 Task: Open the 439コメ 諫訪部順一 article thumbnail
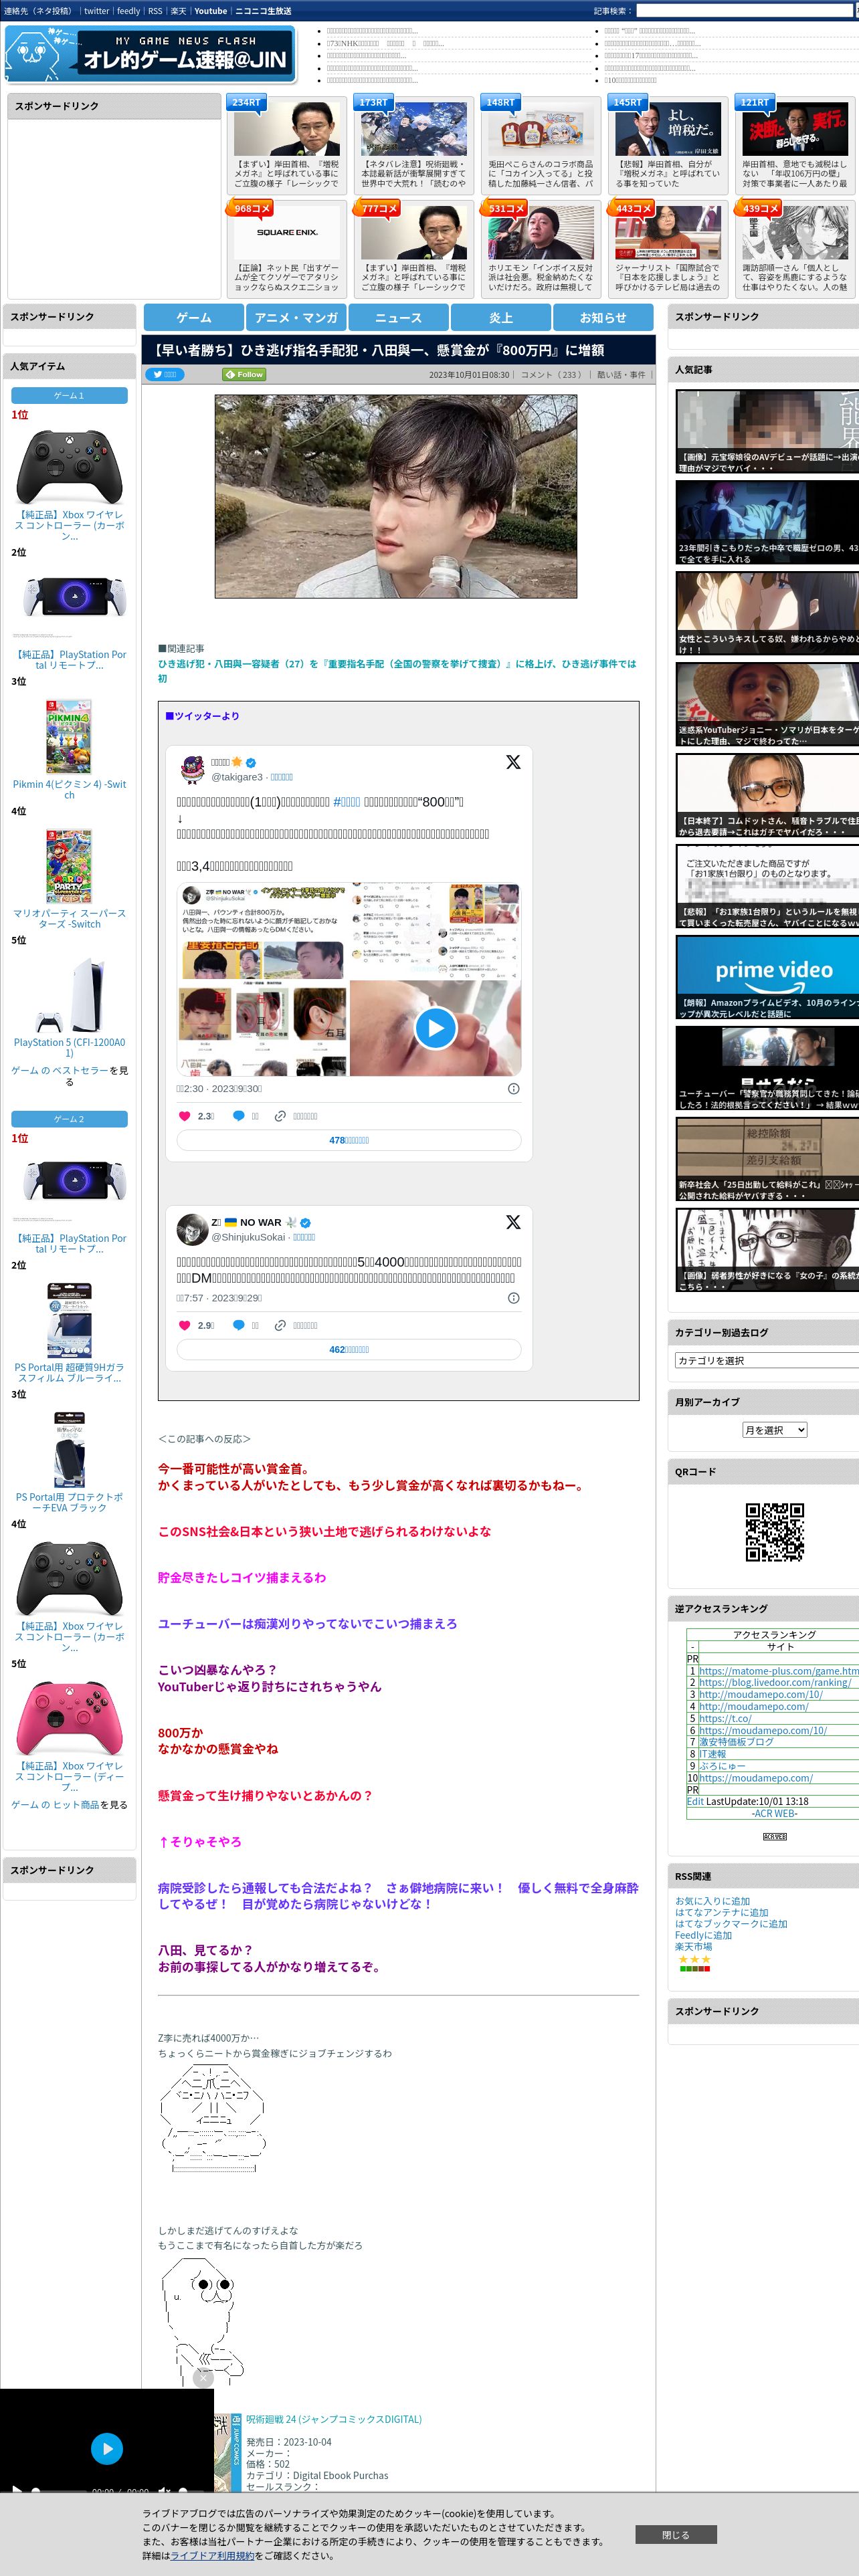(795, 233)
